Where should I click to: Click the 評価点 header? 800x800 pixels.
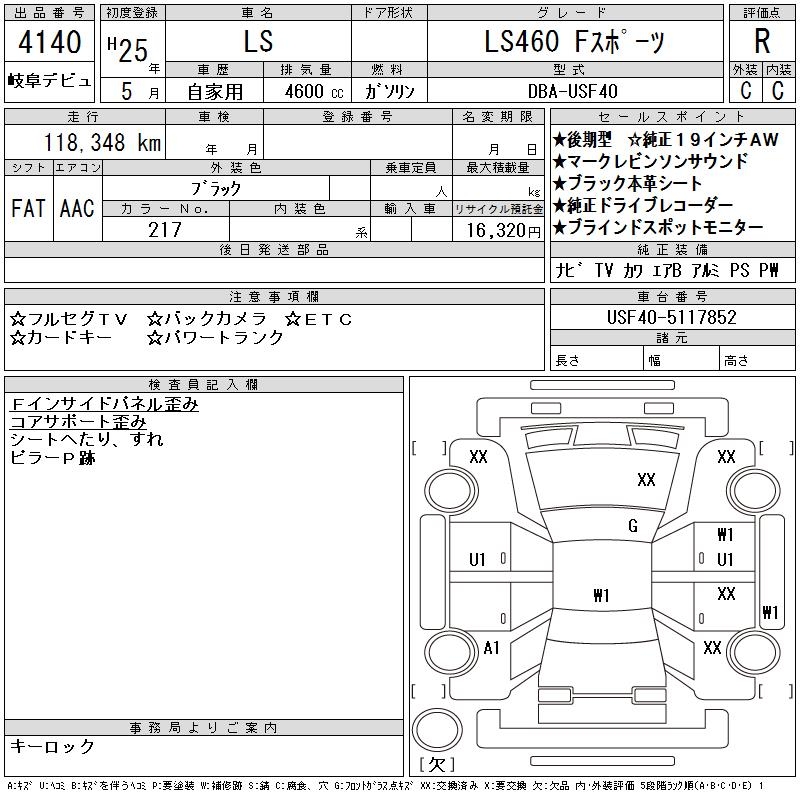pos(762,13)
